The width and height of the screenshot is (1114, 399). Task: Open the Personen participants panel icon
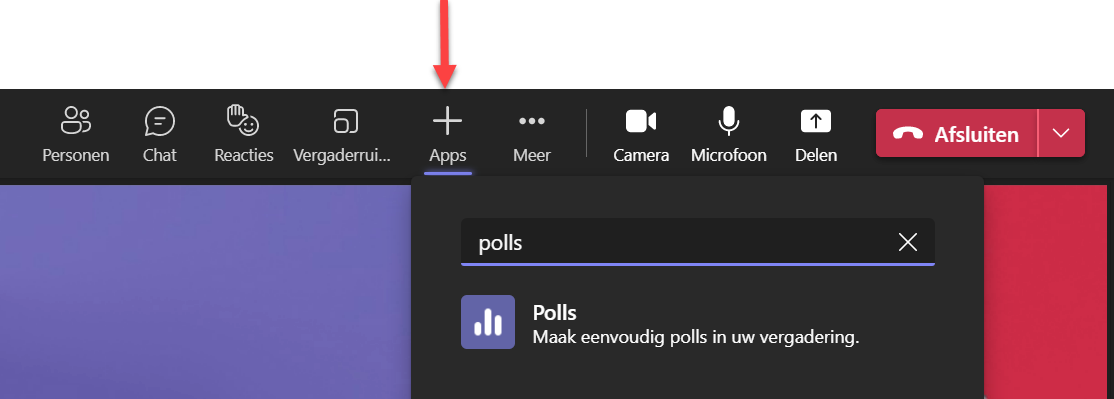tap(75, 121)
